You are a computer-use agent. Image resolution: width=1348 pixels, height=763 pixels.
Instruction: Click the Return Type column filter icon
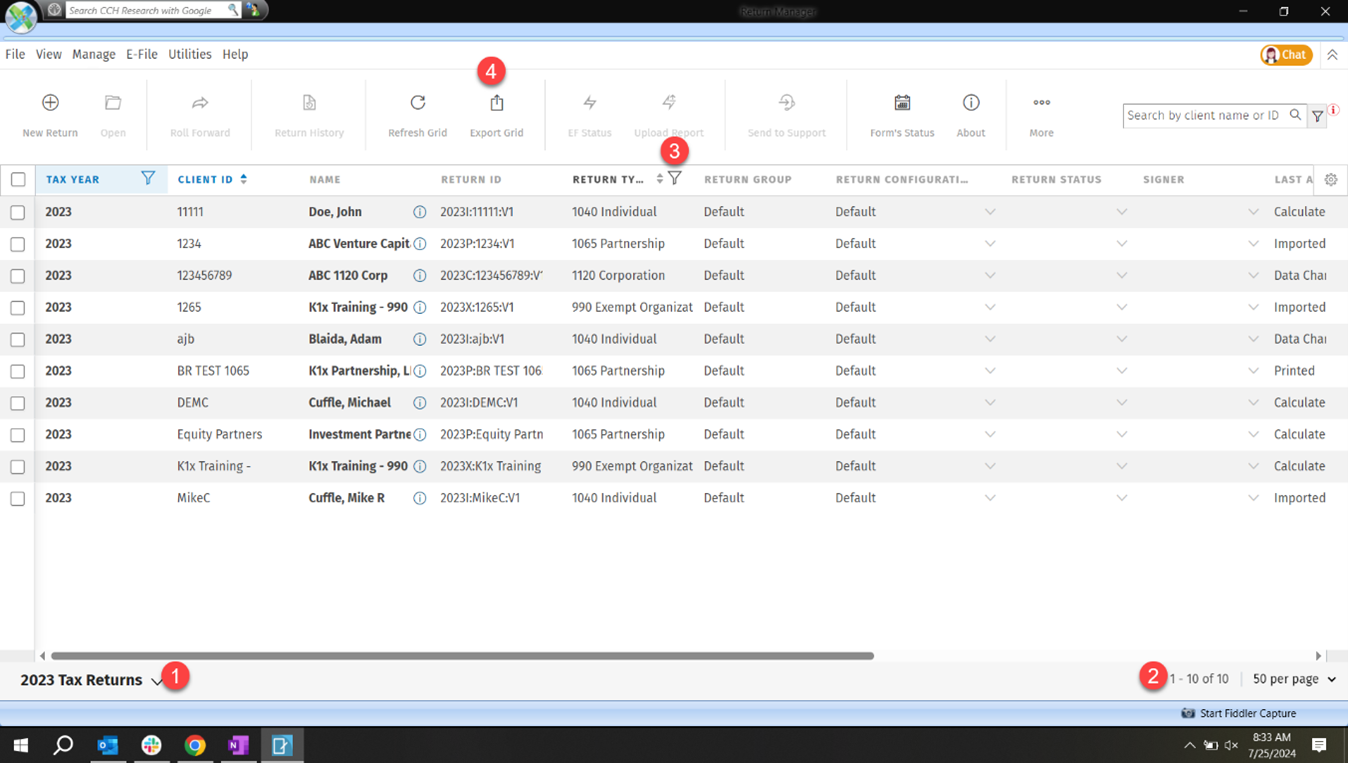coord(675,178)
